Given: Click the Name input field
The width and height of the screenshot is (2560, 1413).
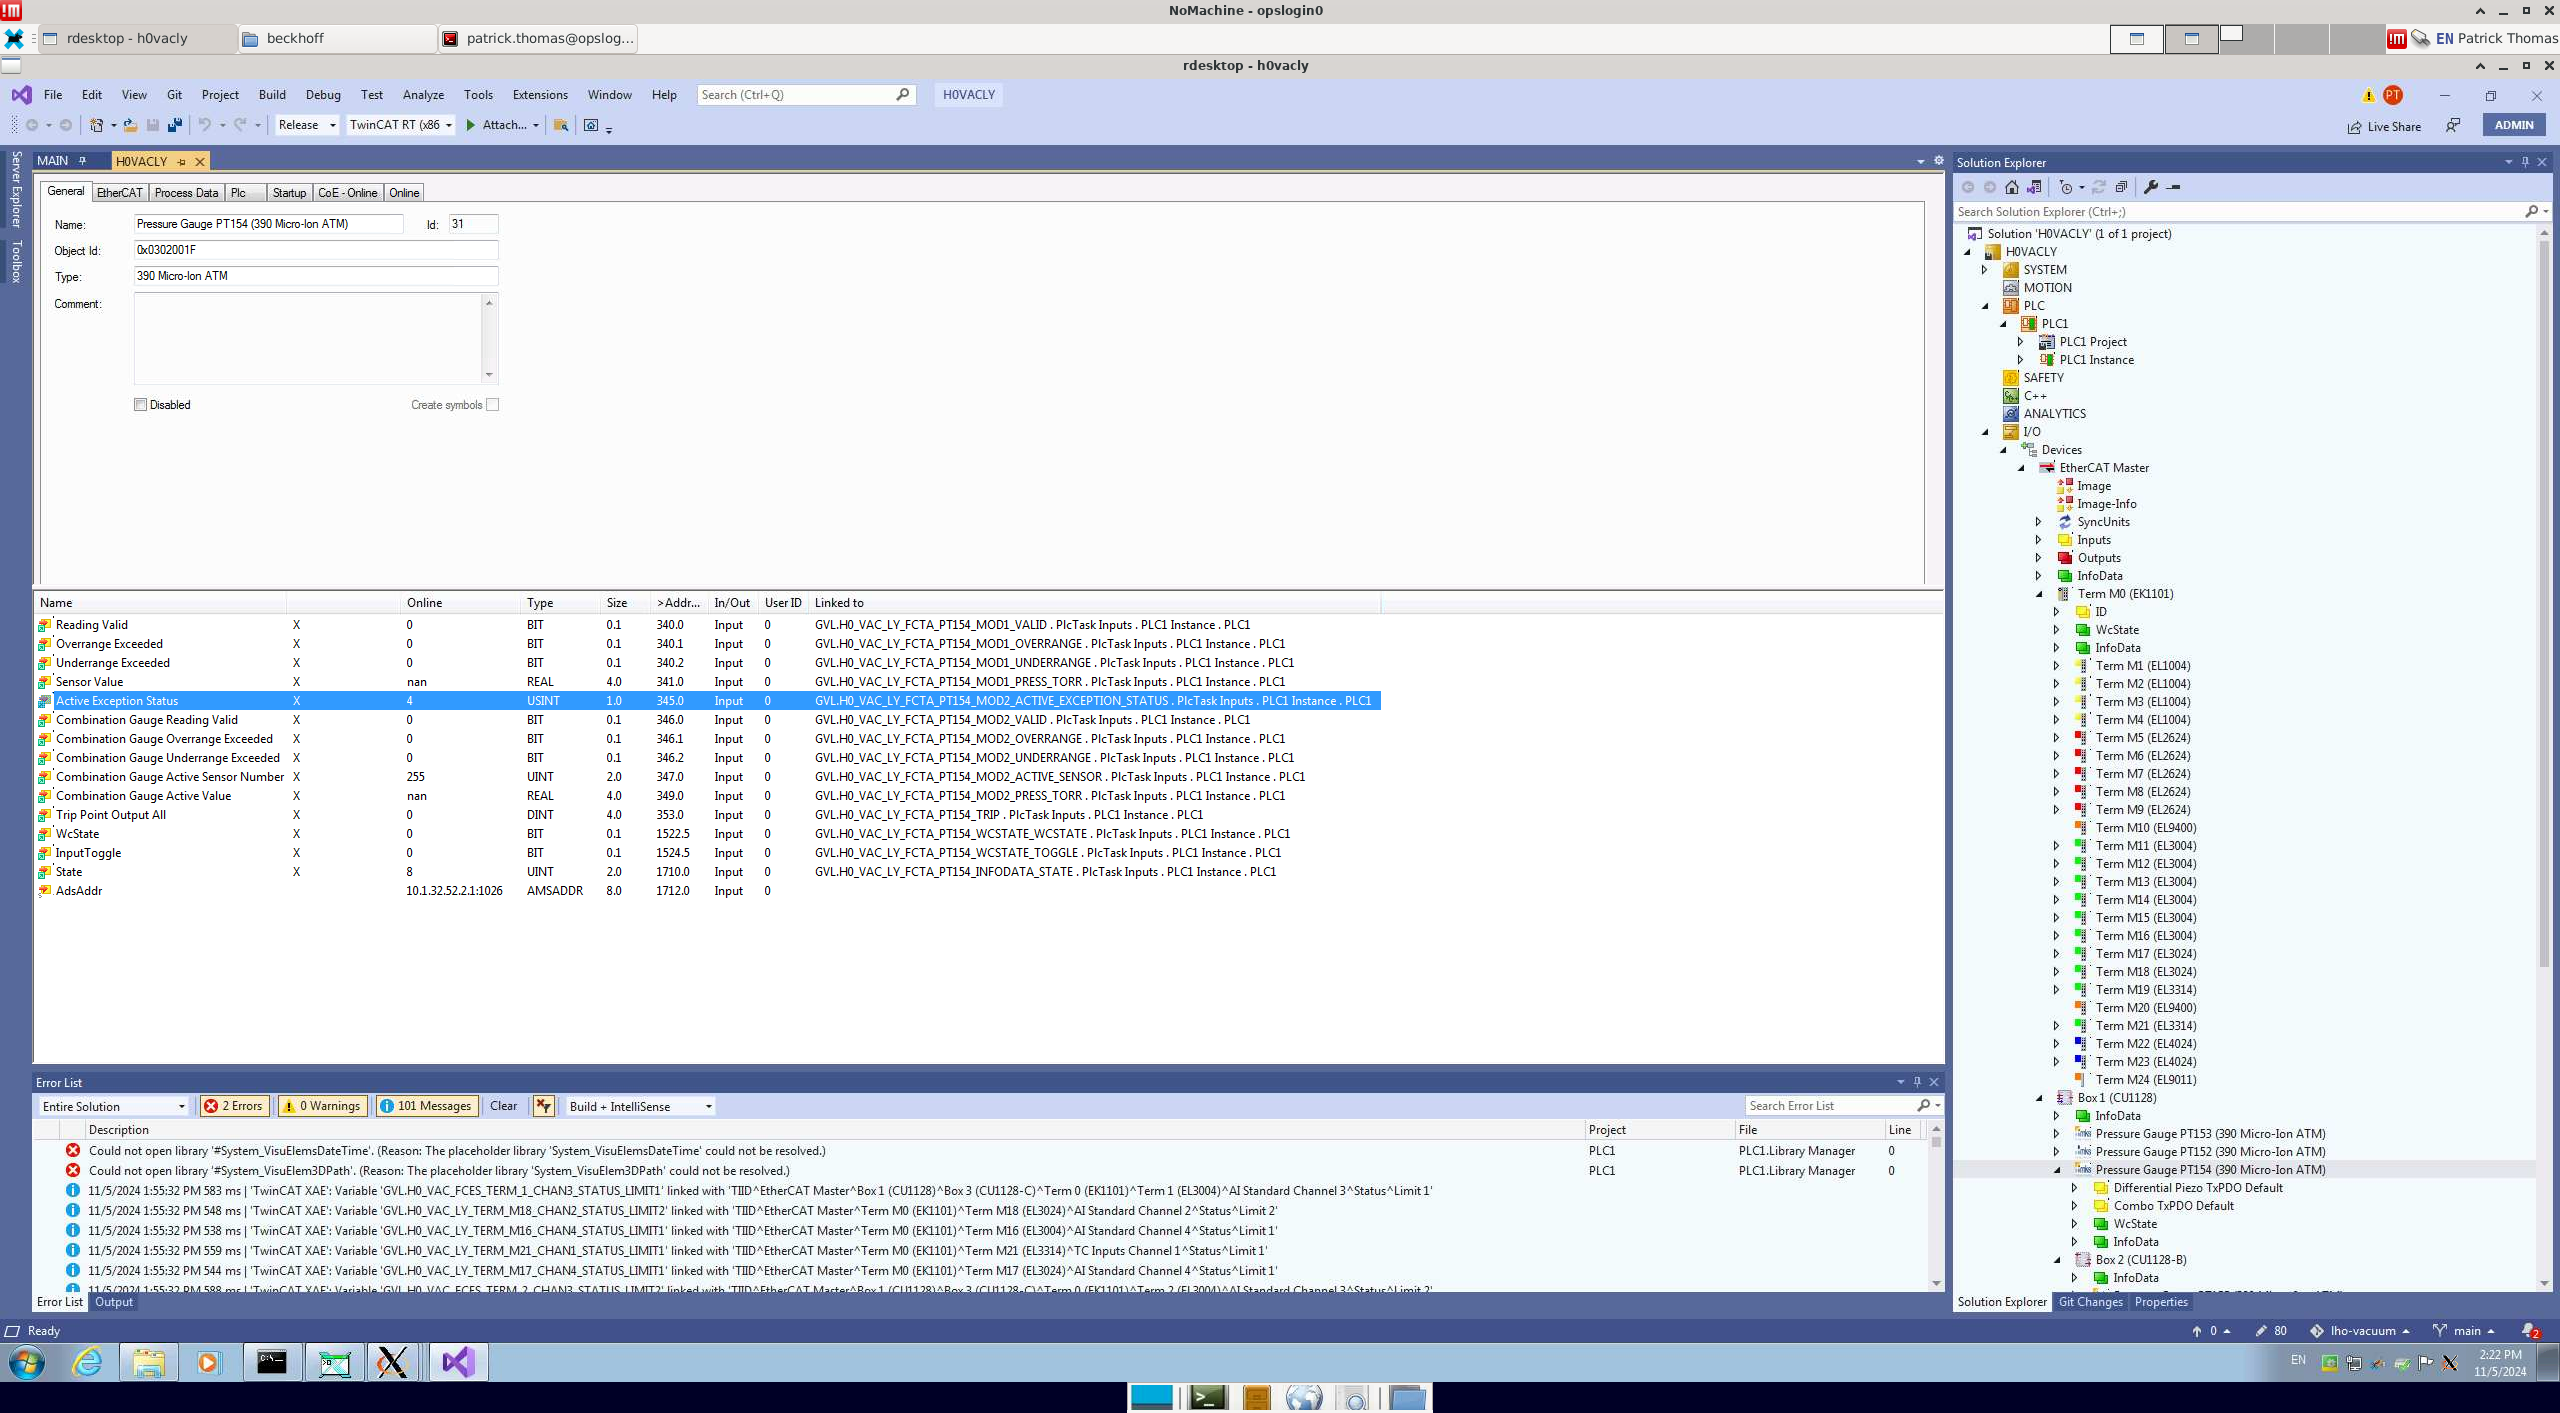Looking at the screenshot, I should click(x=268, y=224).
